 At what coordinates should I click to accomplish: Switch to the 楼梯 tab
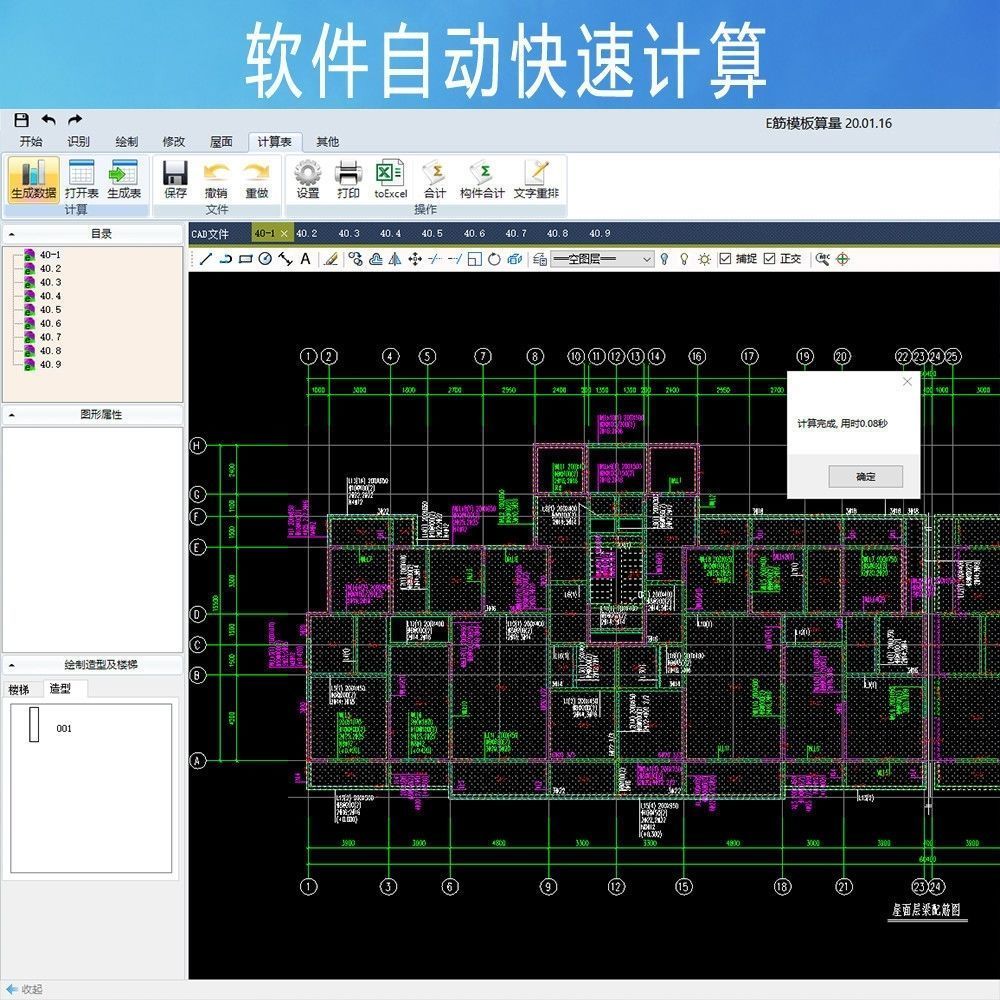click(19, 689)
